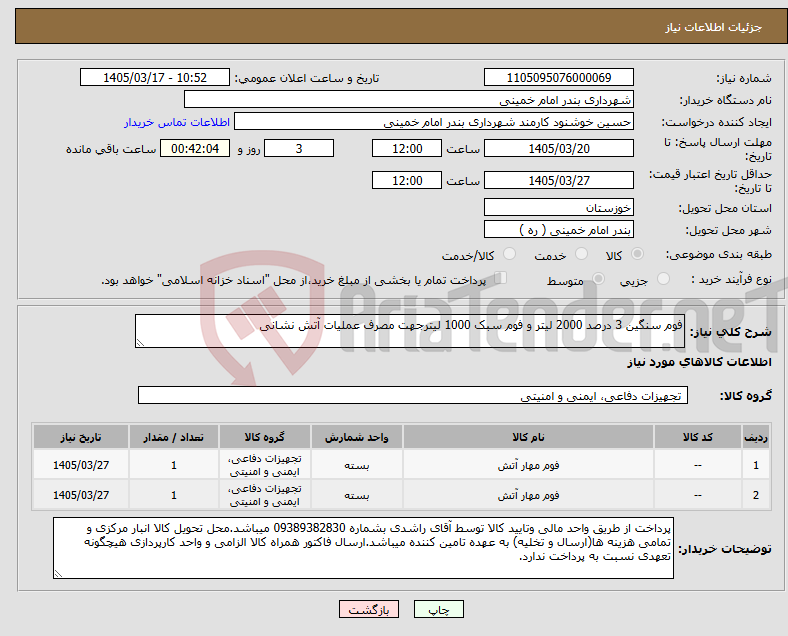Viewport: 788px width, 636px height.
Task: Click row number 1 cell
Action: 755,465
